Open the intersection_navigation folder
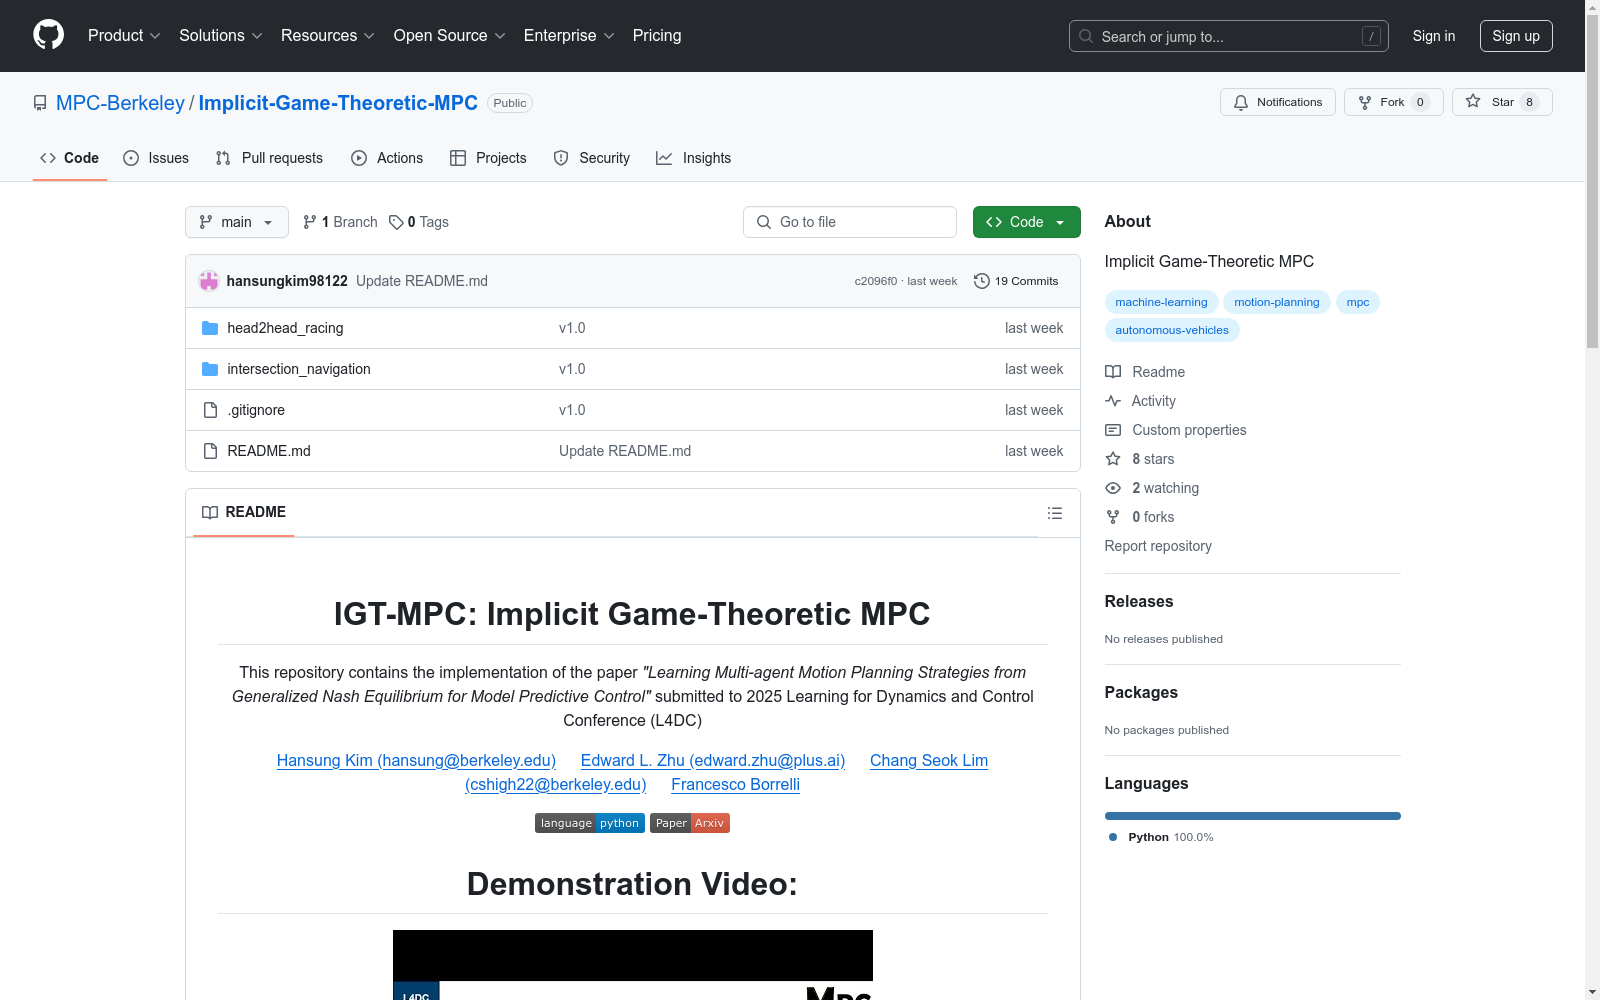This screenshot has width=1600, height=1000. coord(299,369)
